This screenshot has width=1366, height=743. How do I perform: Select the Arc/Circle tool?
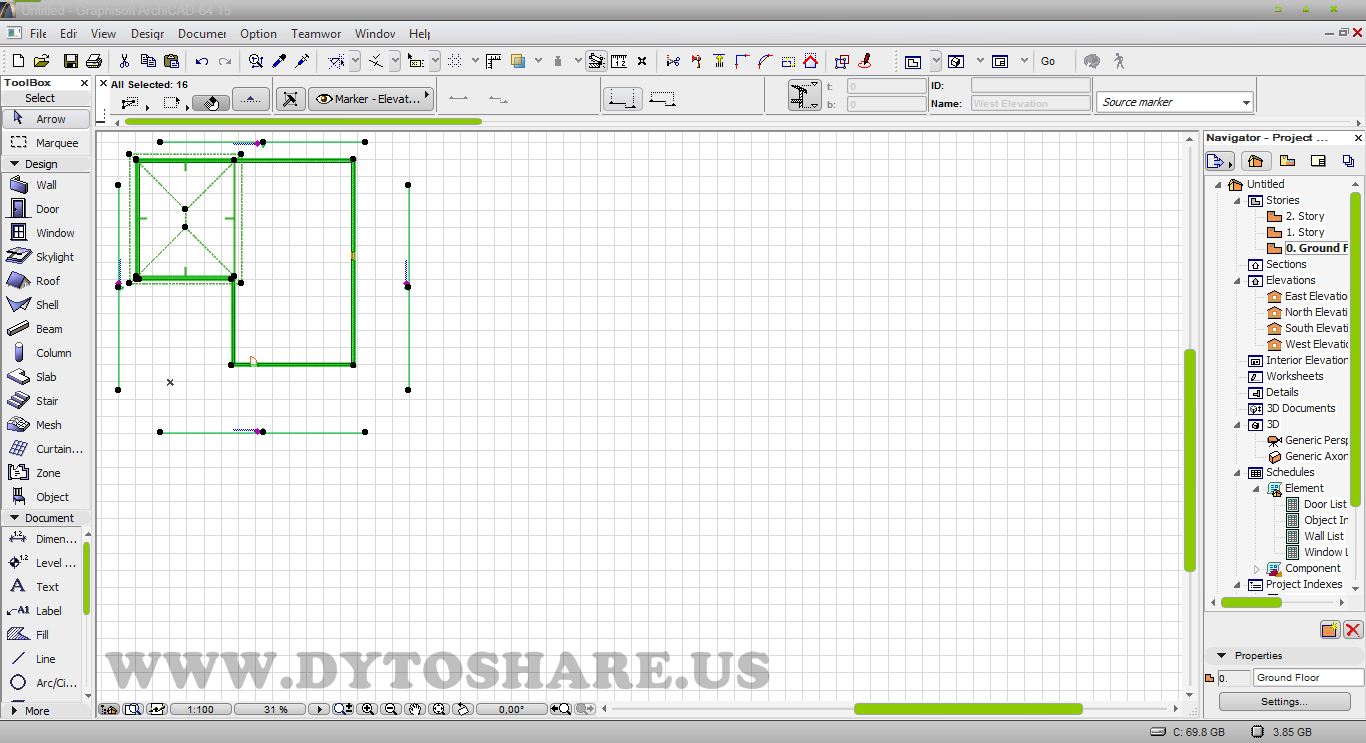[42, 683]
